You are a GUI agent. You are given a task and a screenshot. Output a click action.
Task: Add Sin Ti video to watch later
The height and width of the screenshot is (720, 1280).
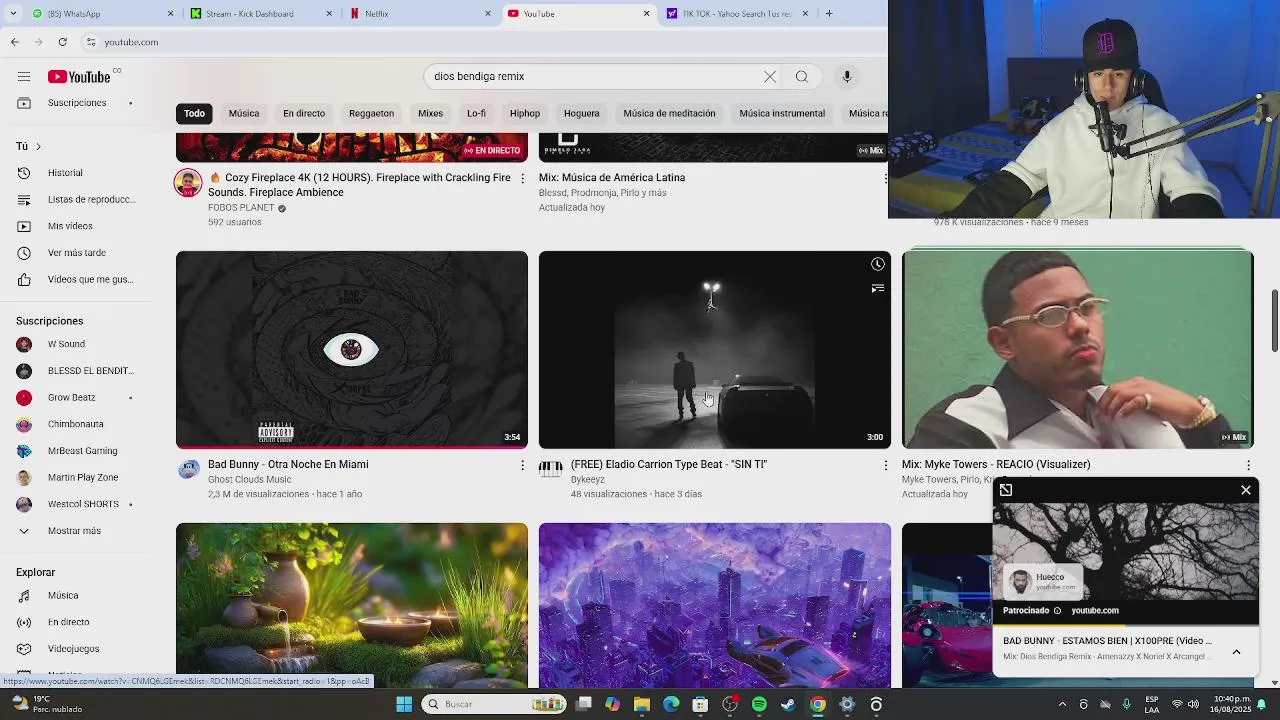877,264
